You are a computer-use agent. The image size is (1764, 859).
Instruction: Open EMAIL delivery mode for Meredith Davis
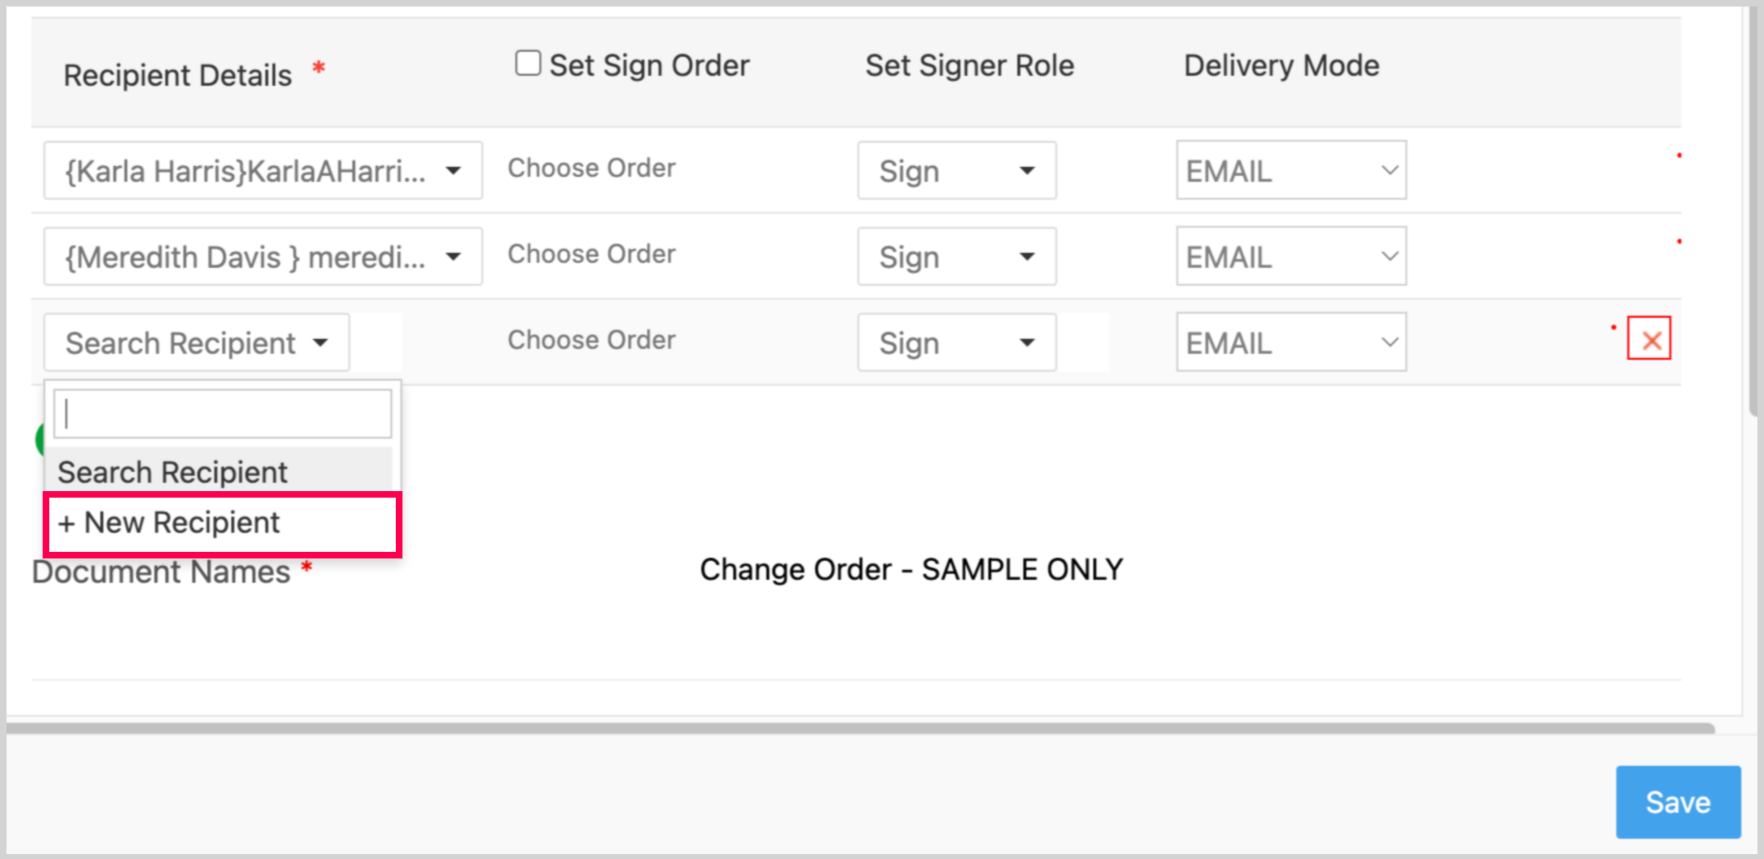click(x=1290, y=257)
